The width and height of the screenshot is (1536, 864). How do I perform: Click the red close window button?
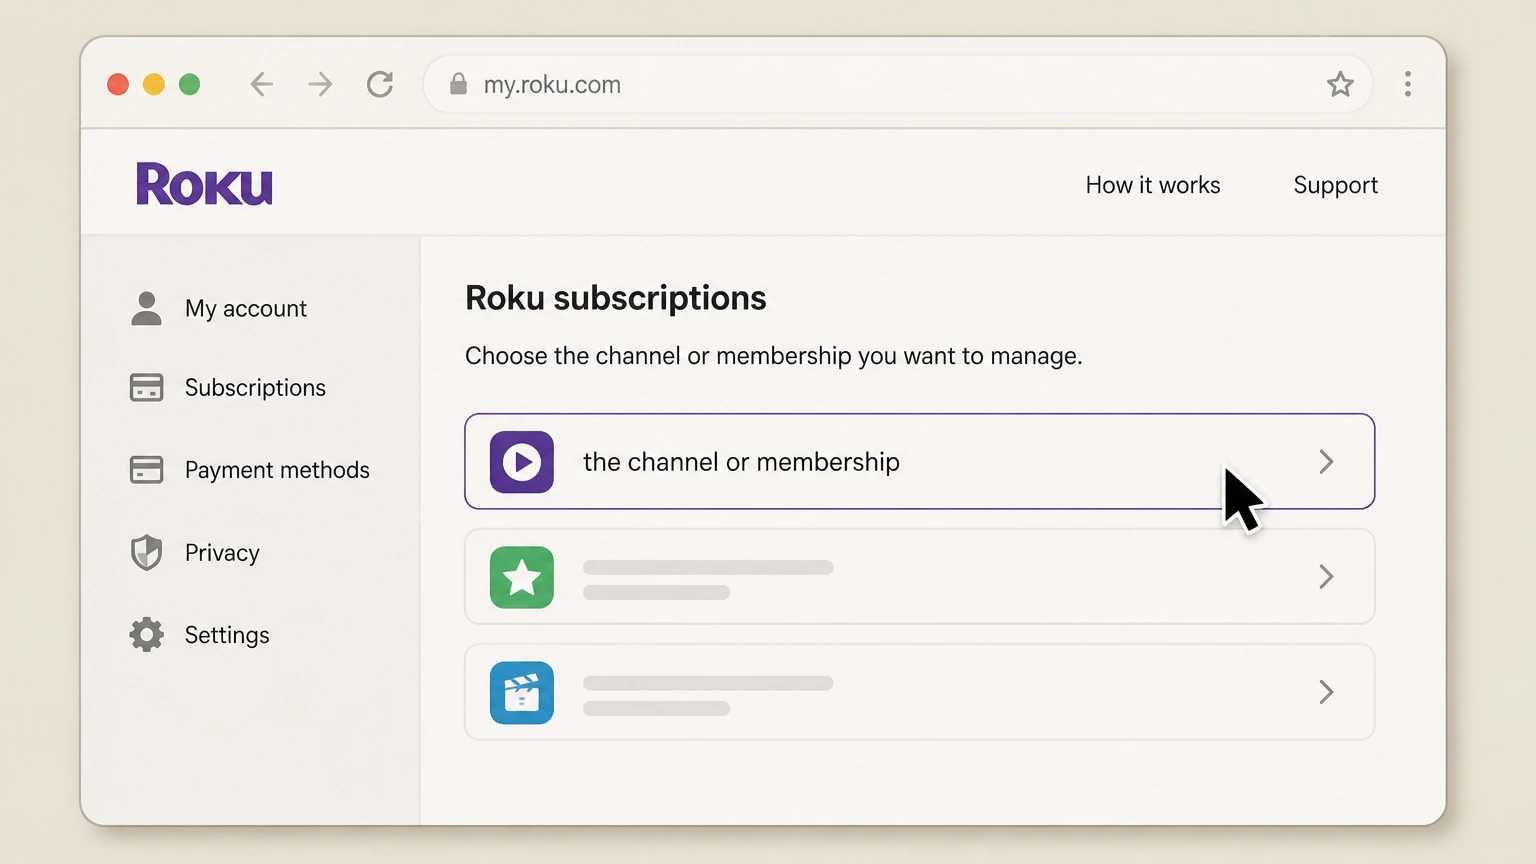118,84
